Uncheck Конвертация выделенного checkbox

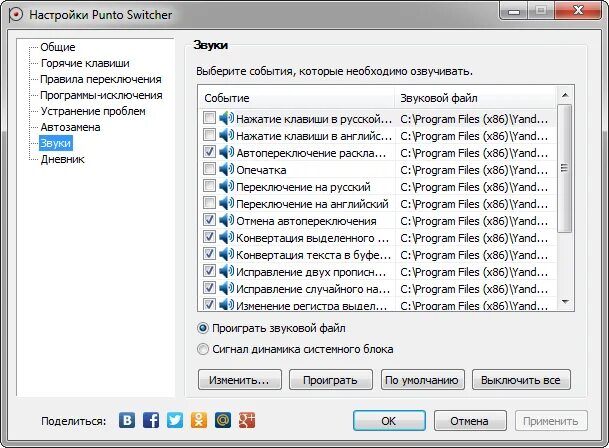point(209,237)
